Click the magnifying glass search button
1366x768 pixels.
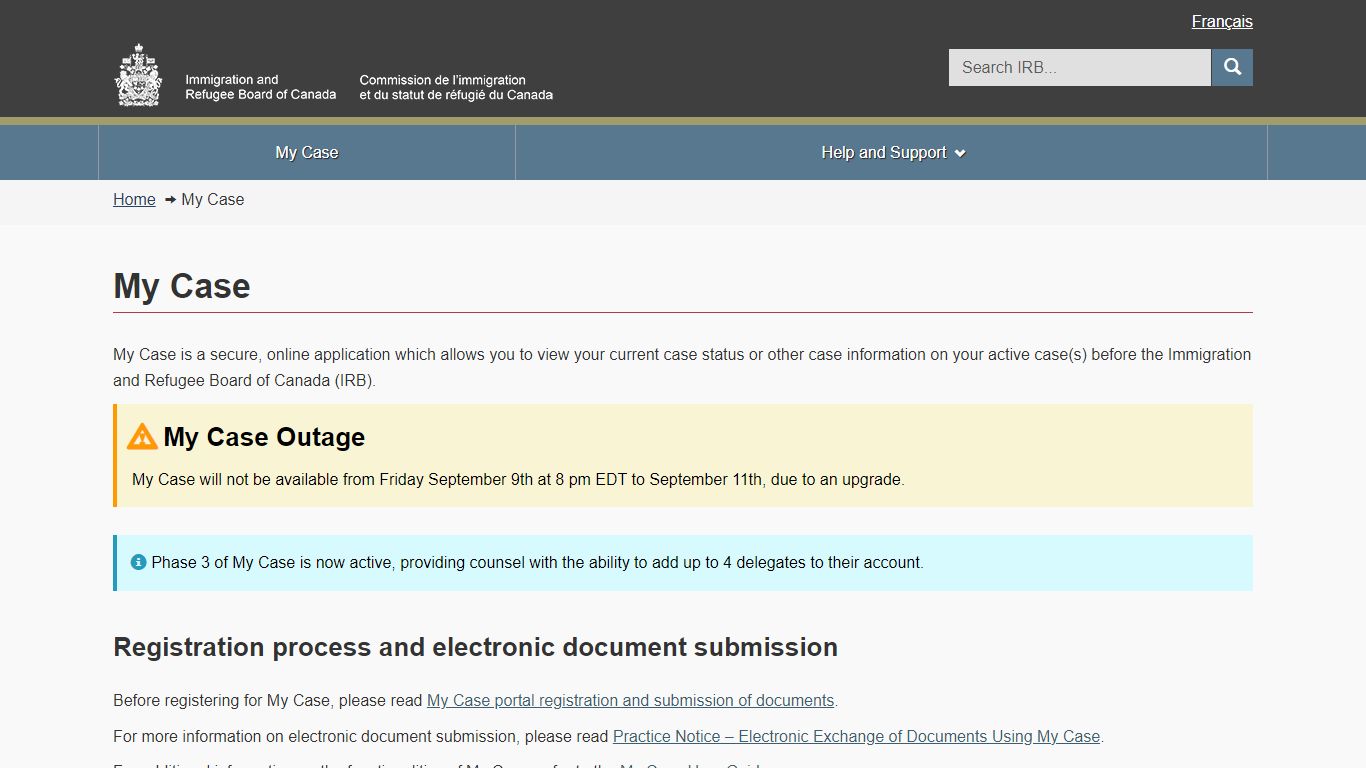click(x=1232, y=67)
